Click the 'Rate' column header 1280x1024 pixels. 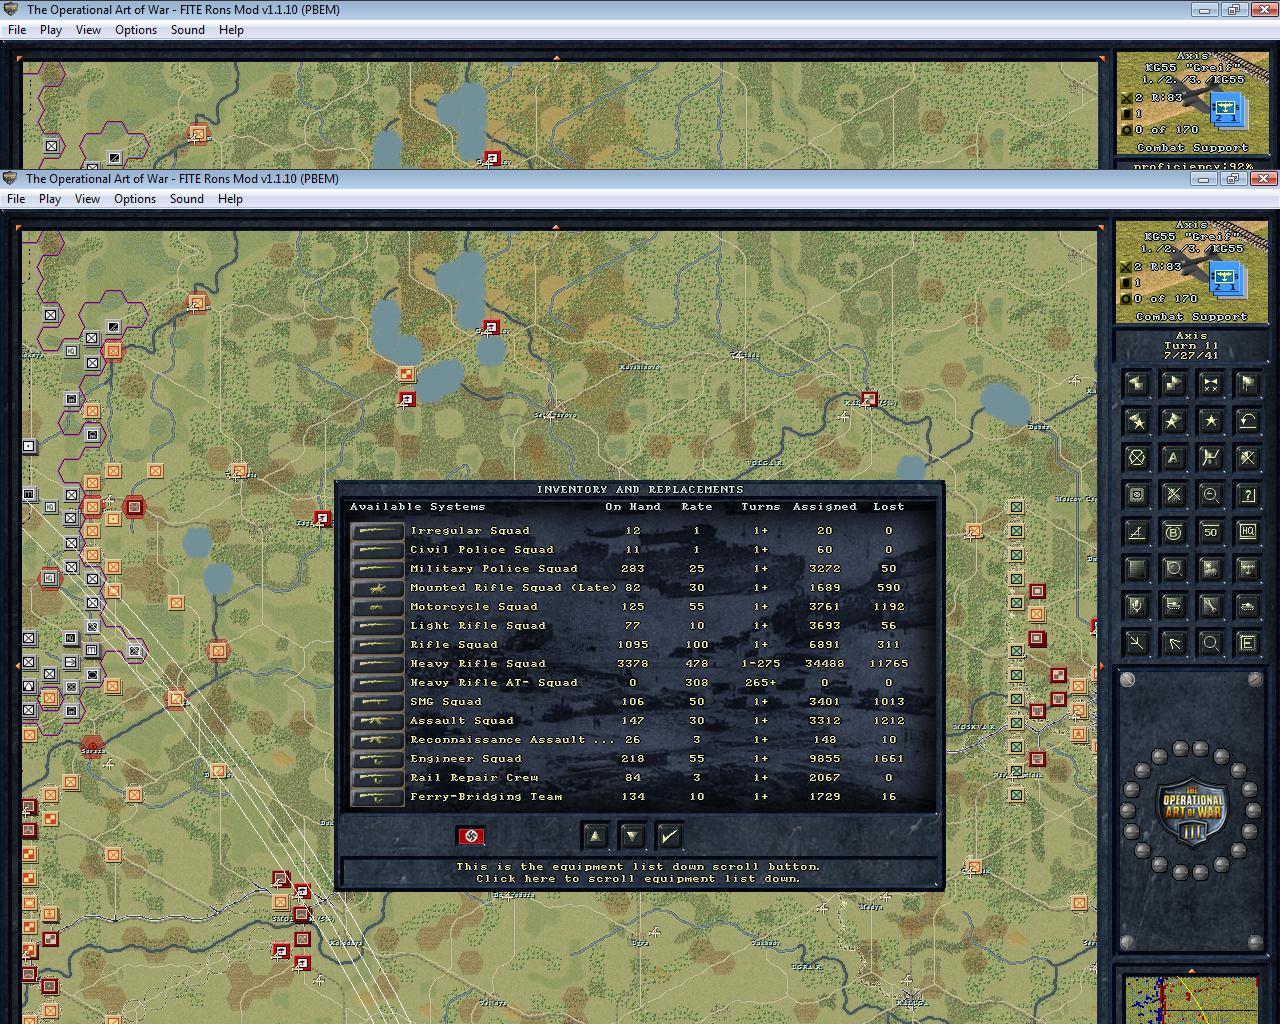tap(697, 507)
